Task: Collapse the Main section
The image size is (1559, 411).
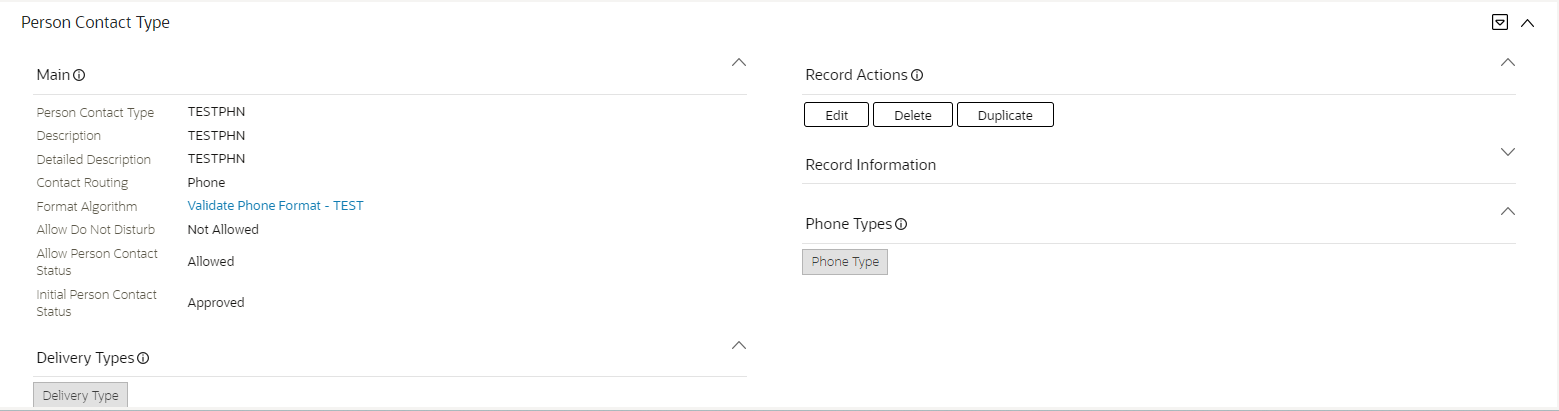Action: pyautogui.click(x=739, y=62)
